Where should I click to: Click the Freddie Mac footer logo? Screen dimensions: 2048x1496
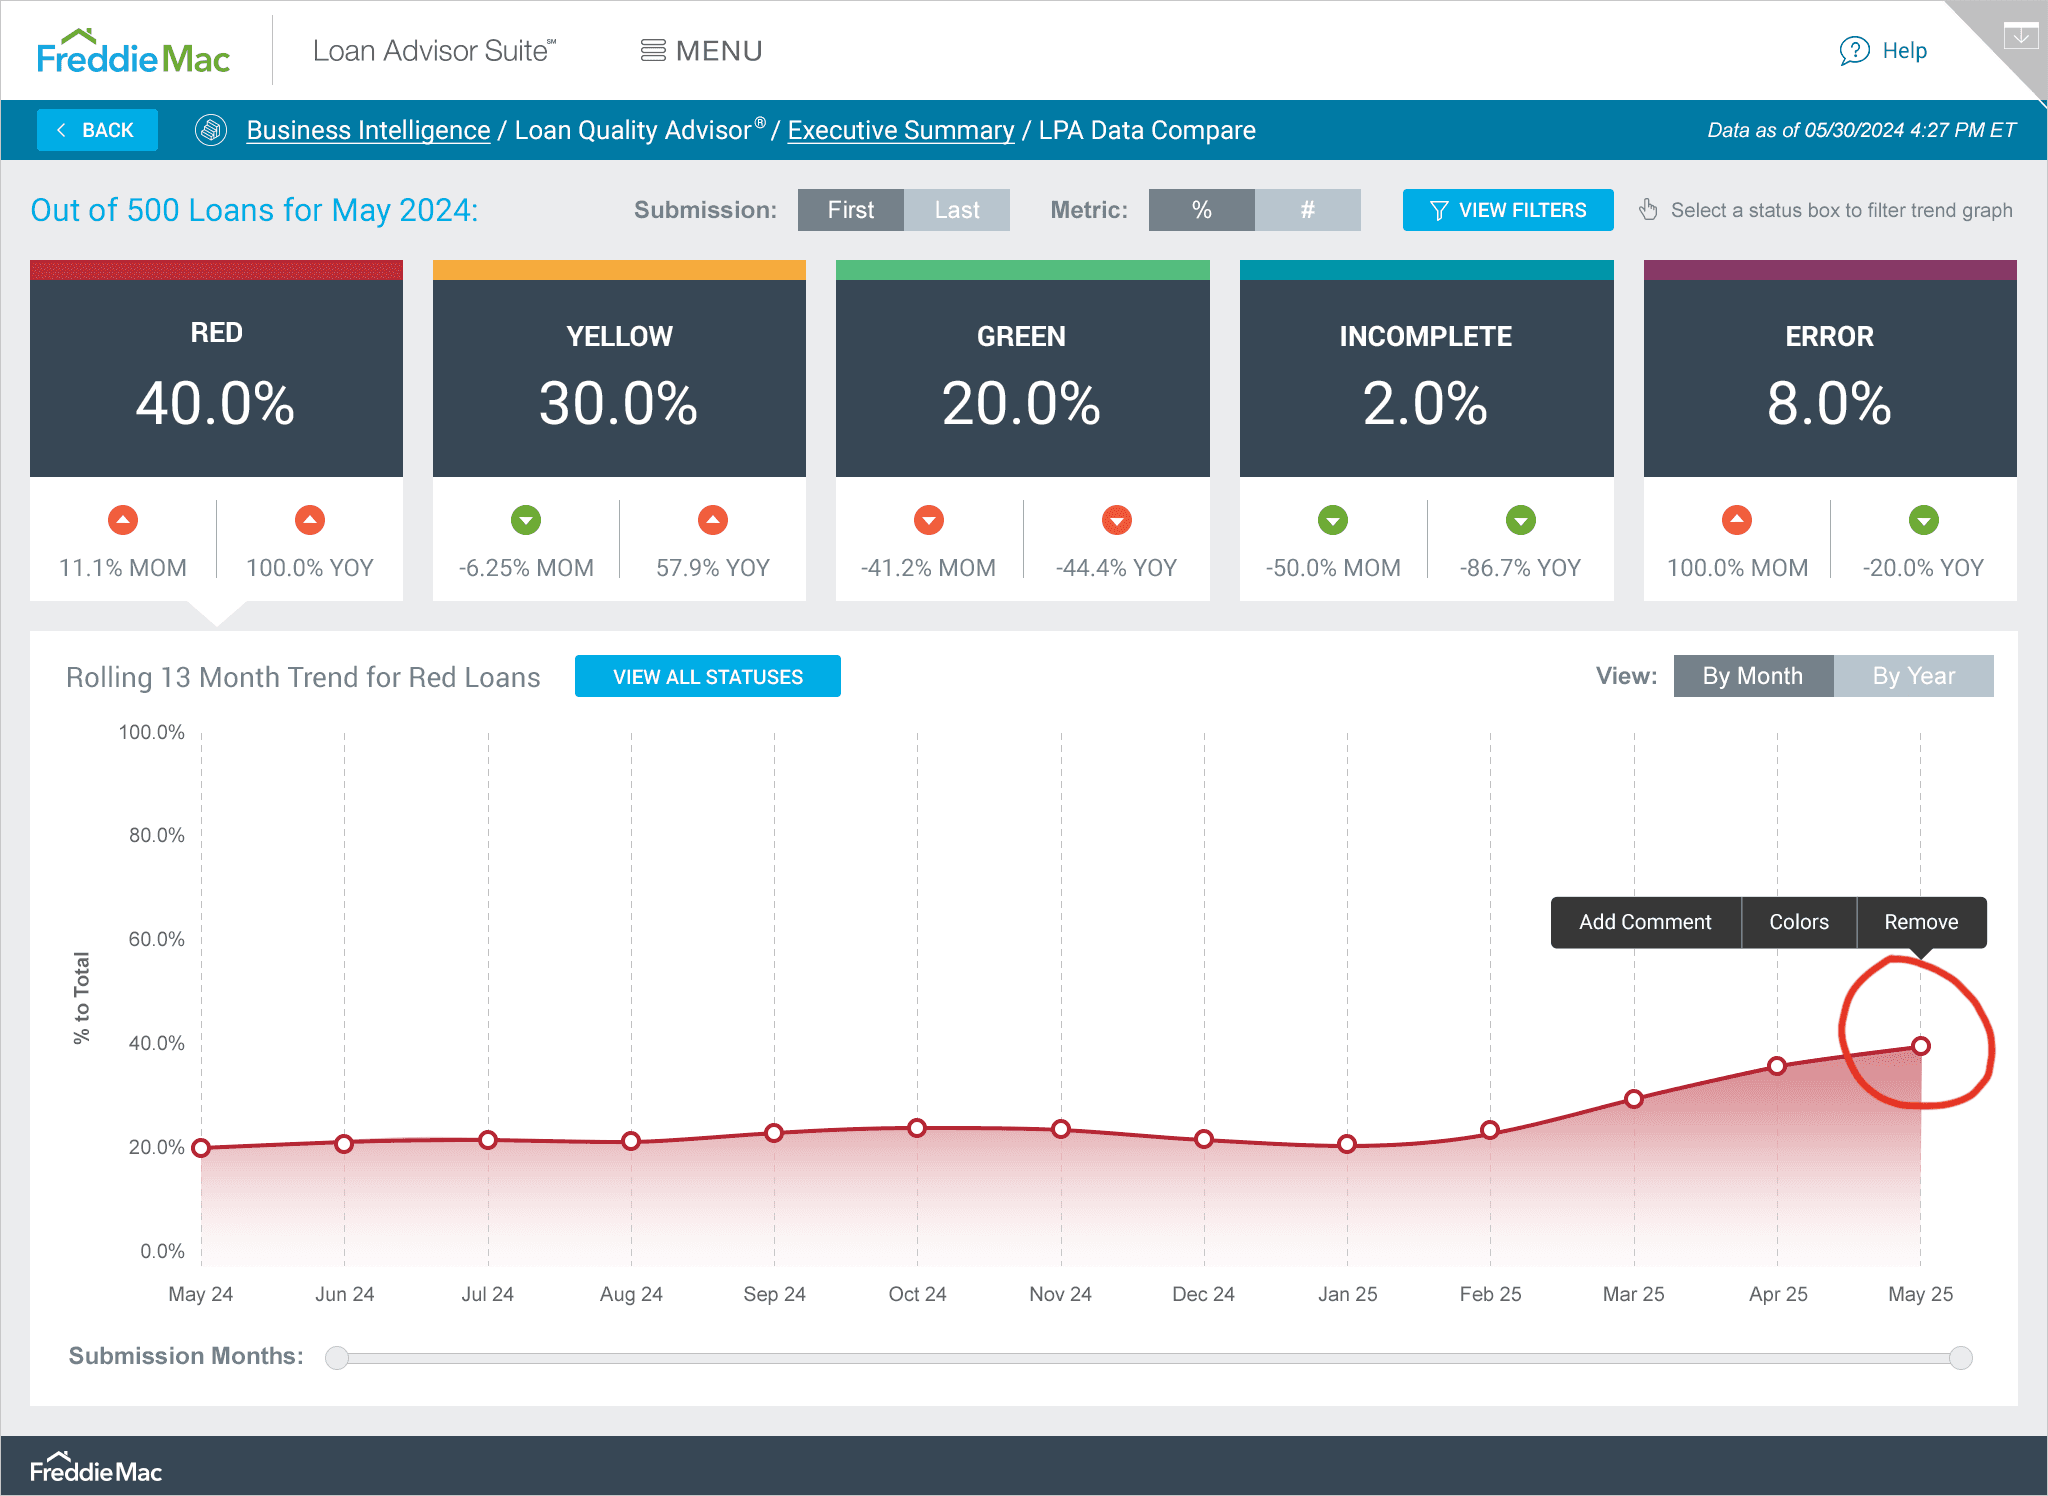96,1469
